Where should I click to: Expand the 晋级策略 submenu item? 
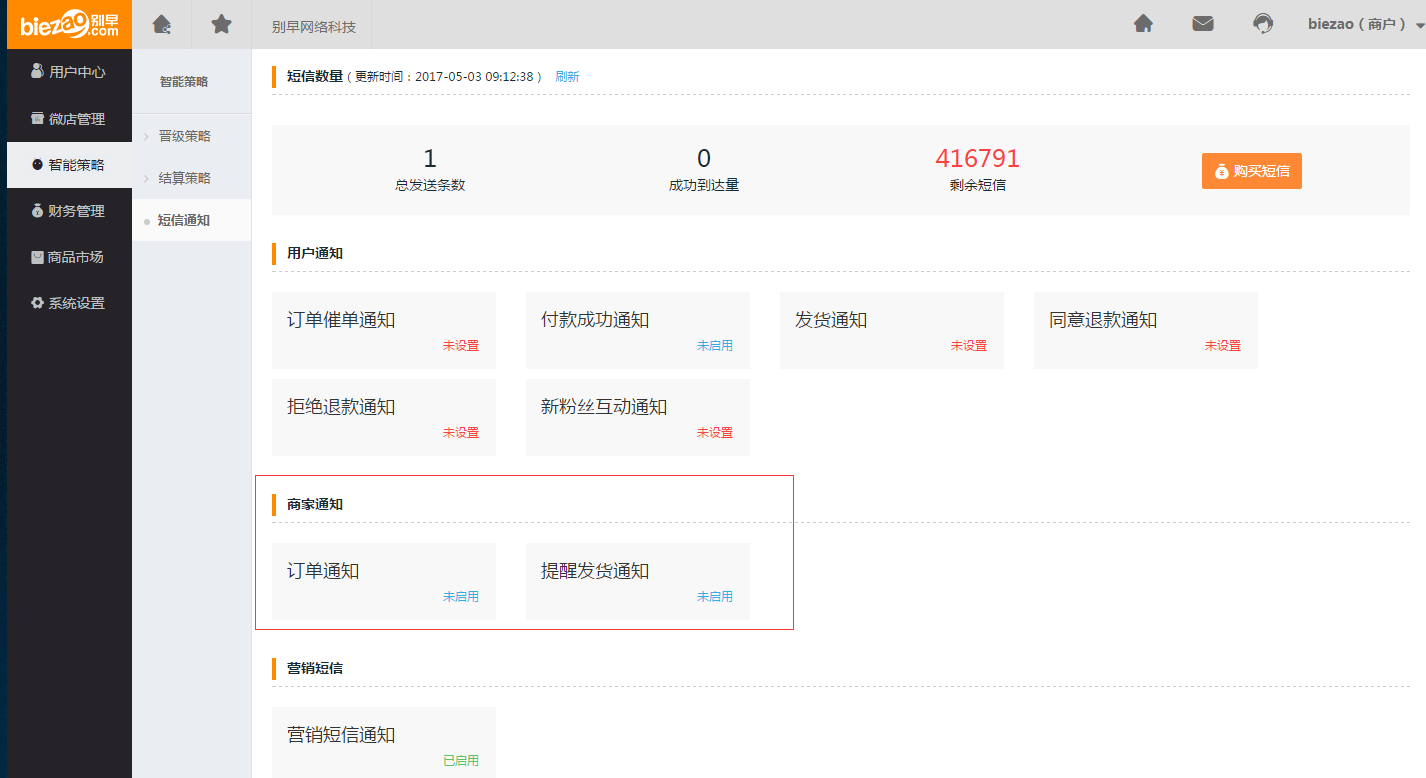pyautogui.click(x=185, y=136)
